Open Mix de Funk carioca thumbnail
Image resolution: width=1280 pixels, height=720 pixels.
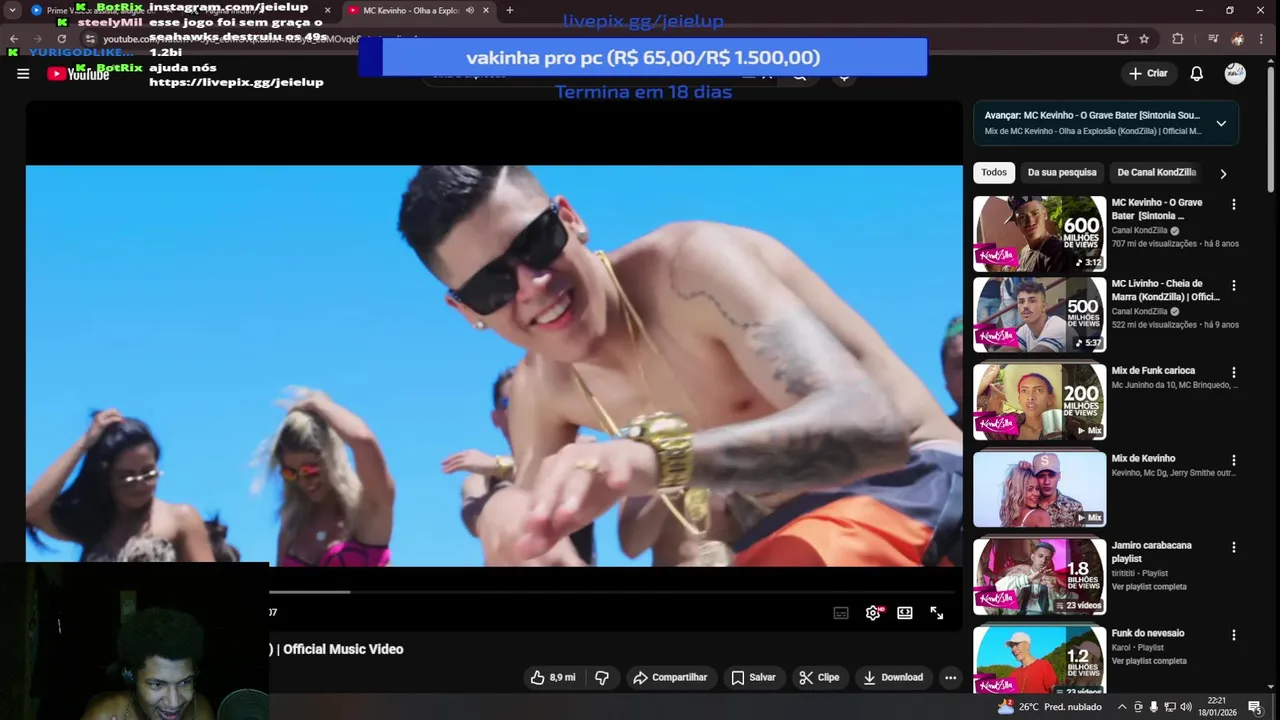[1040, 402]
